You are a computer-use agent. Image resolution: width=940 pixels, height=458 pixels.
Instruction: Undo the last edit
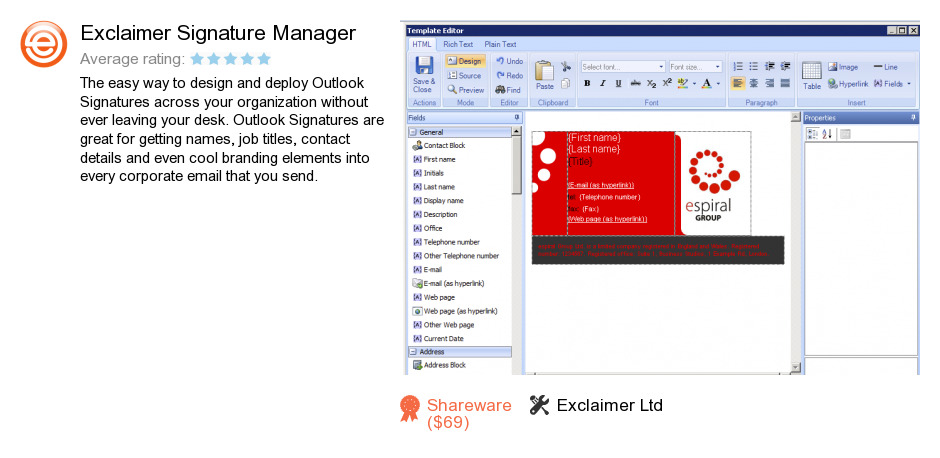click(x=510, y=61)
